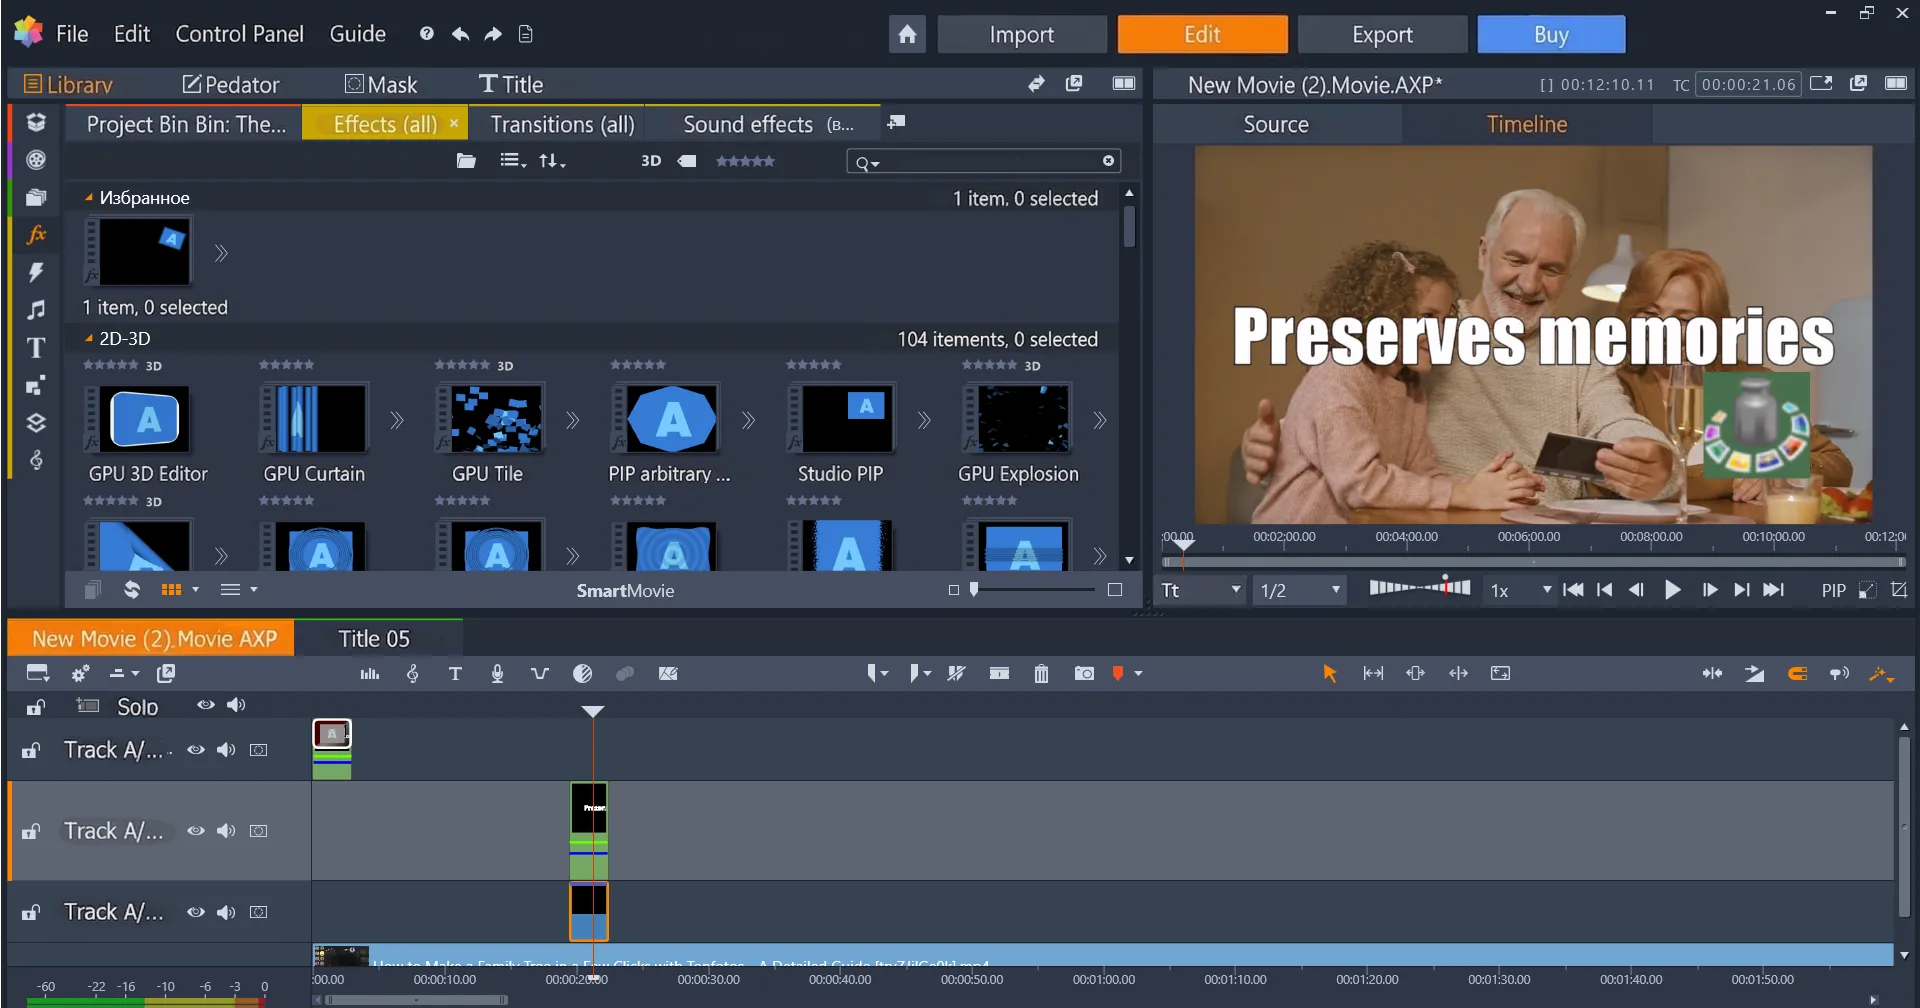Open the marker dropdown next to the flag
1920x1008 pixels.
point(1137,673)
